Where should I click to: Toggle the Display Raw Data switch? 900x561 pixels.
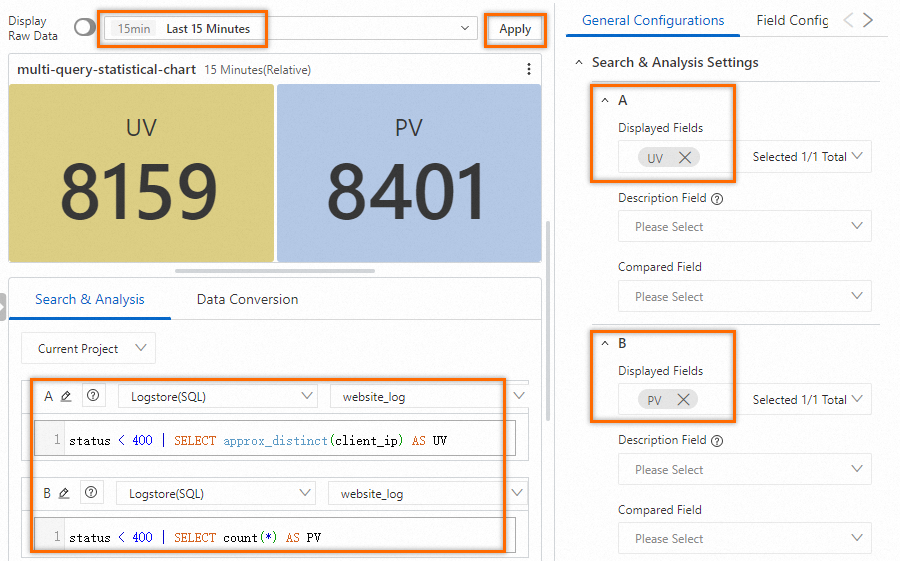point(84,27)
